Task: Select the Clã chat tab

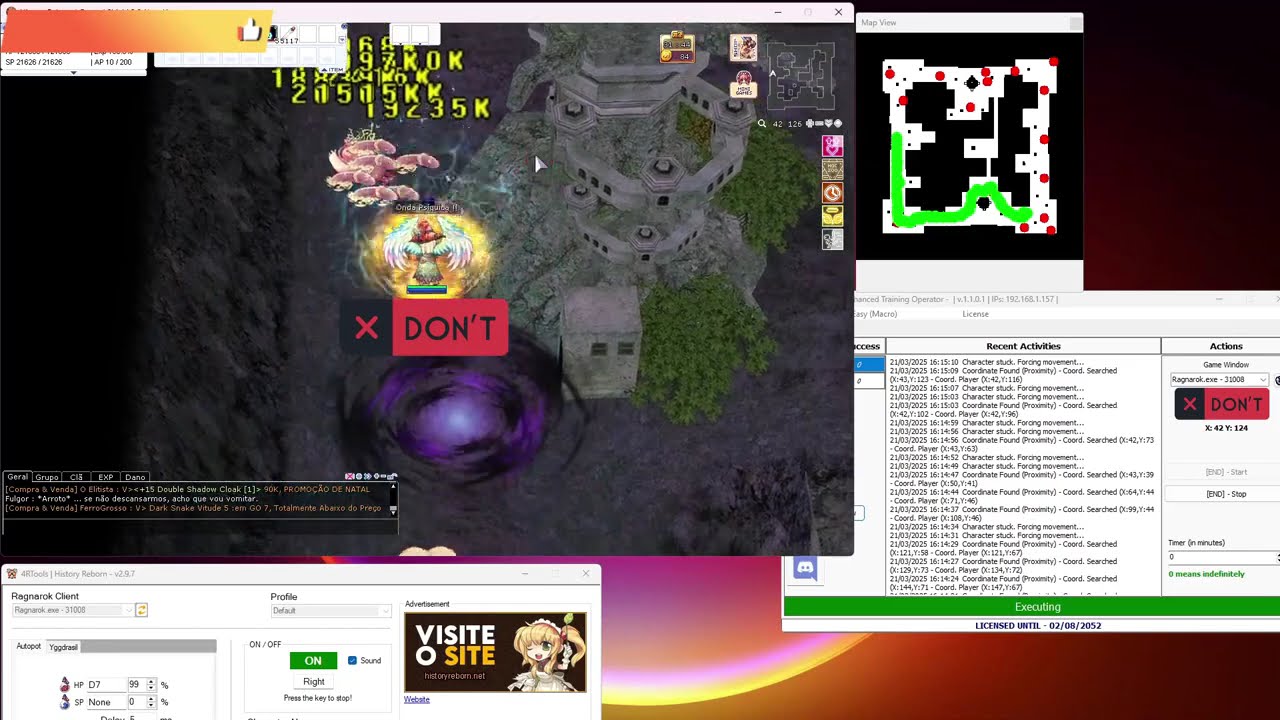Action: [76, 477]
